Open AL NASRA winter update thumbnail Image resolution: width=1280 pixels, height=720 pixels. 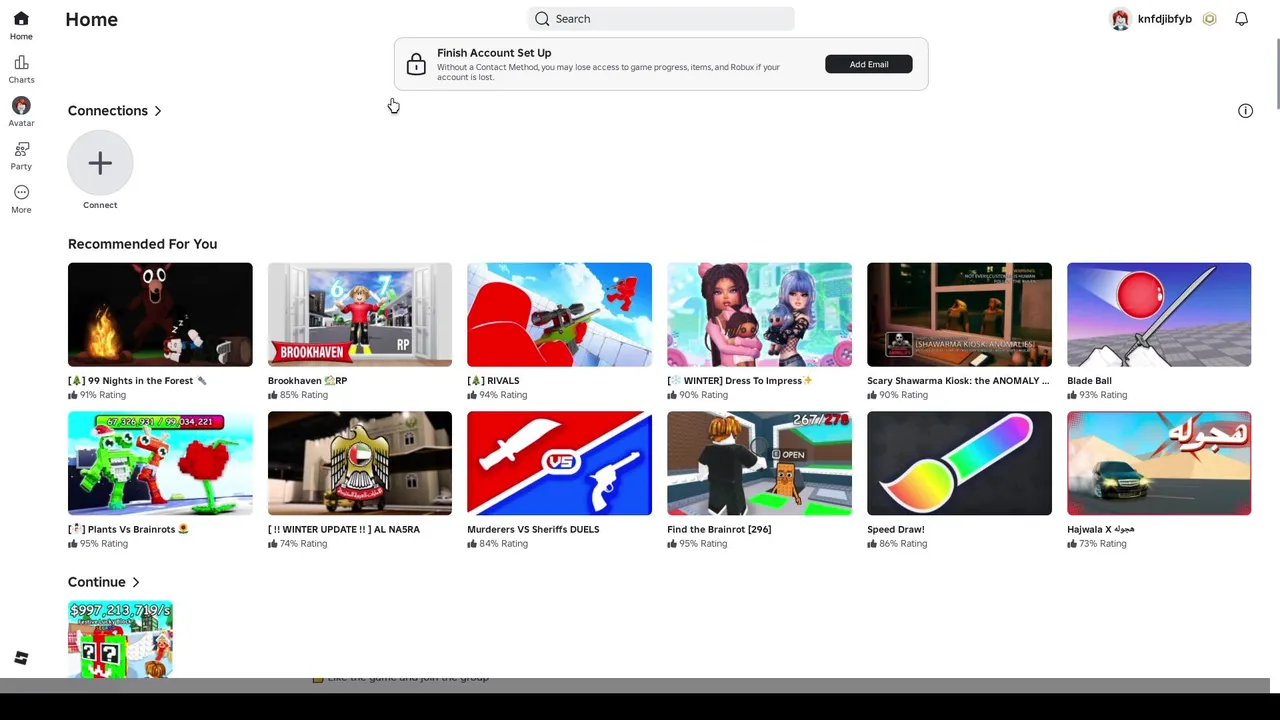360,464
